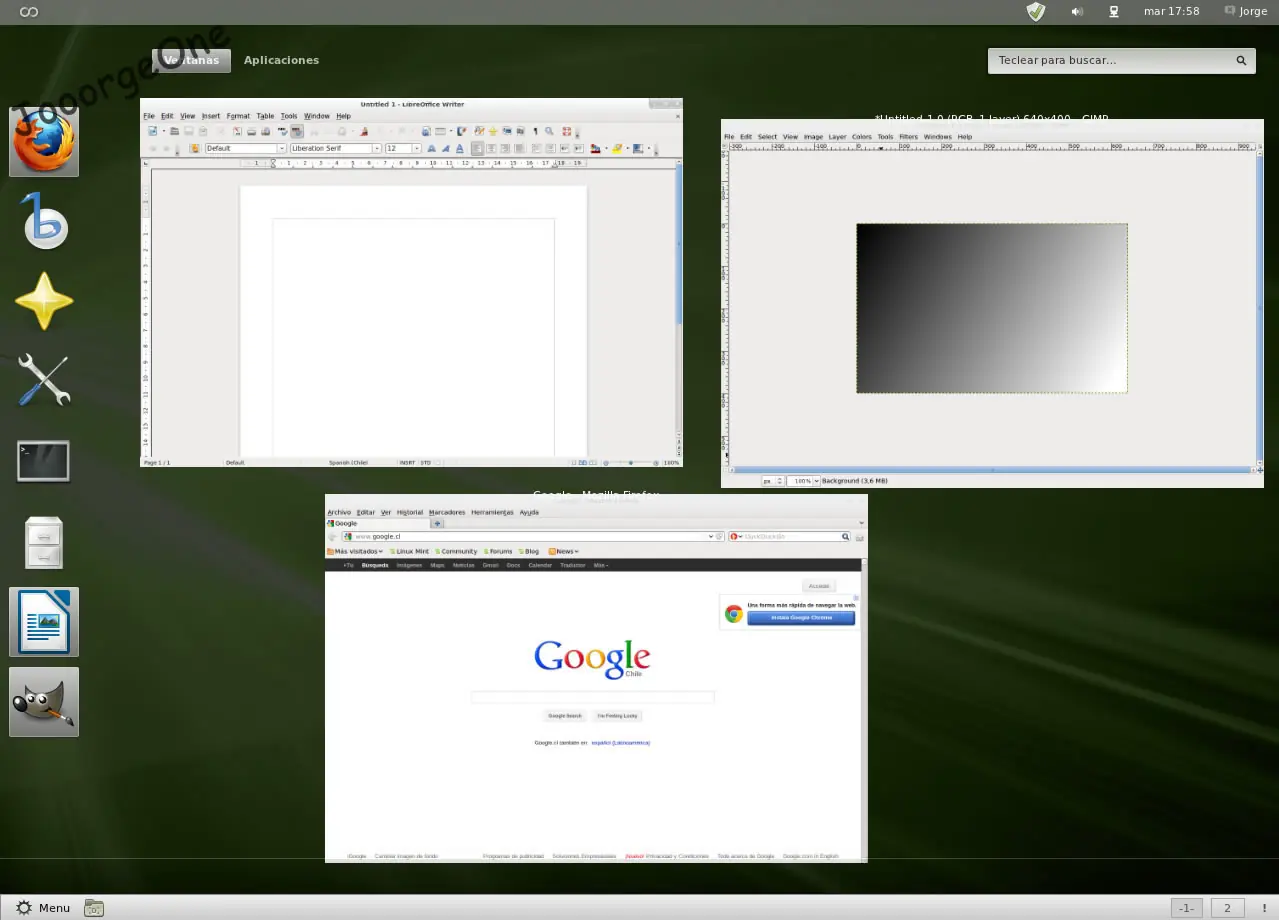Switch to the Ventanas tab

pyautogui.click(x=191, y=60)
